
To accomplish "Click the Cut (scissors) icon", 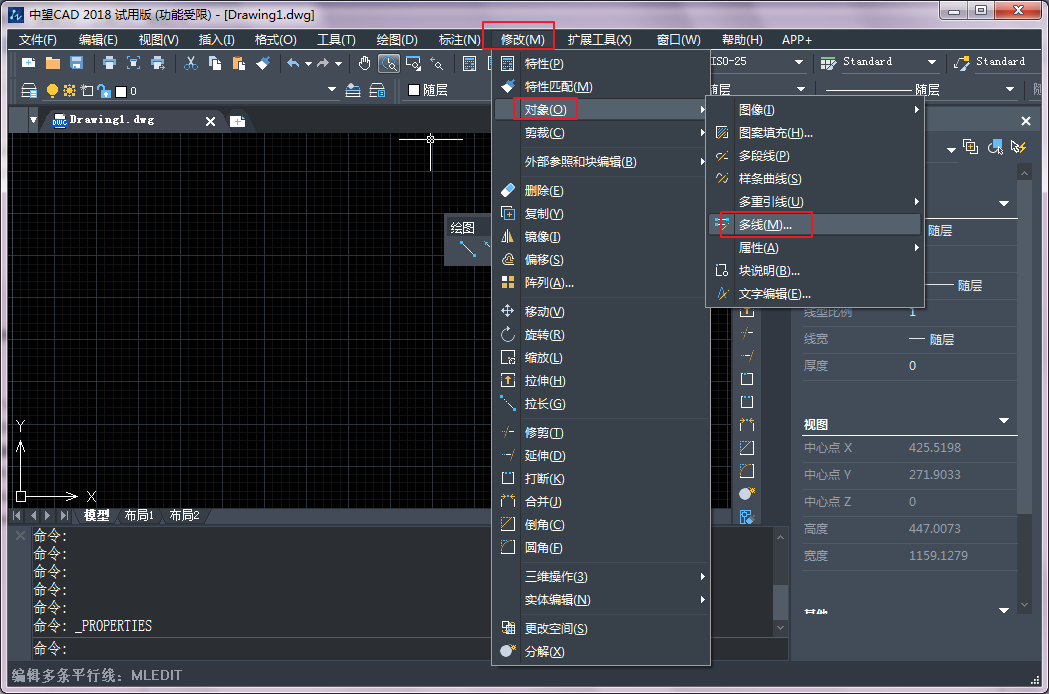I will point(191,62).
